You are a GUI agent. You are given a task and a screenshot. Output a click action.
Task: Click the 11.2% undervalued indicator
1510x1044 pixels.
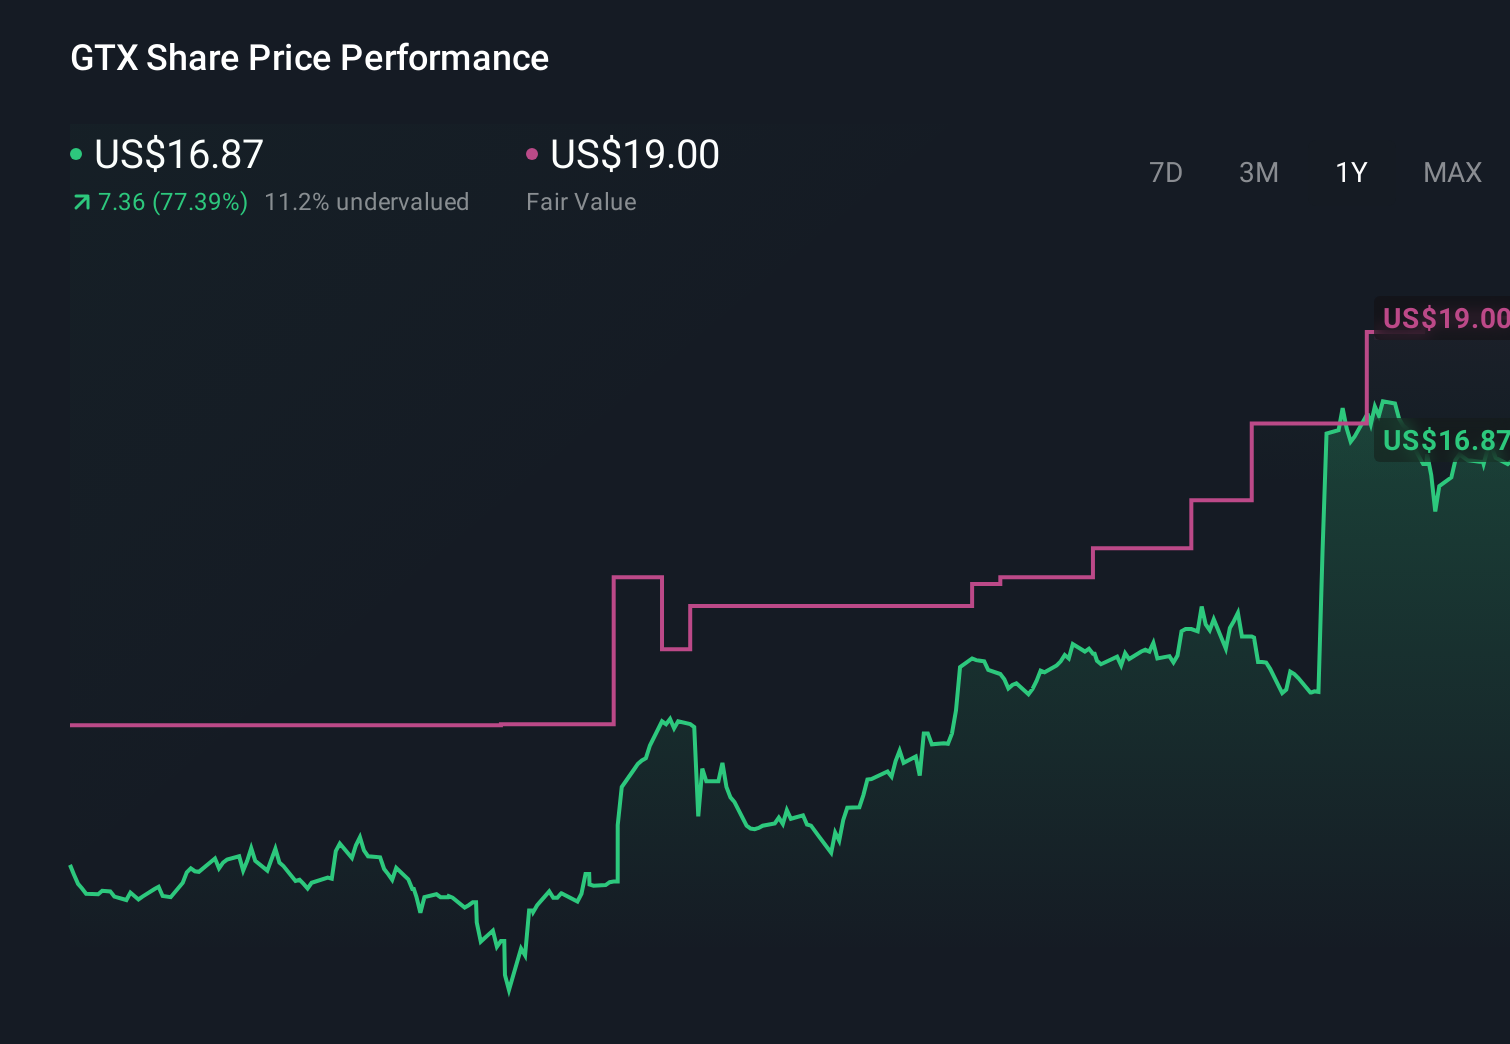tap(367, 201)
